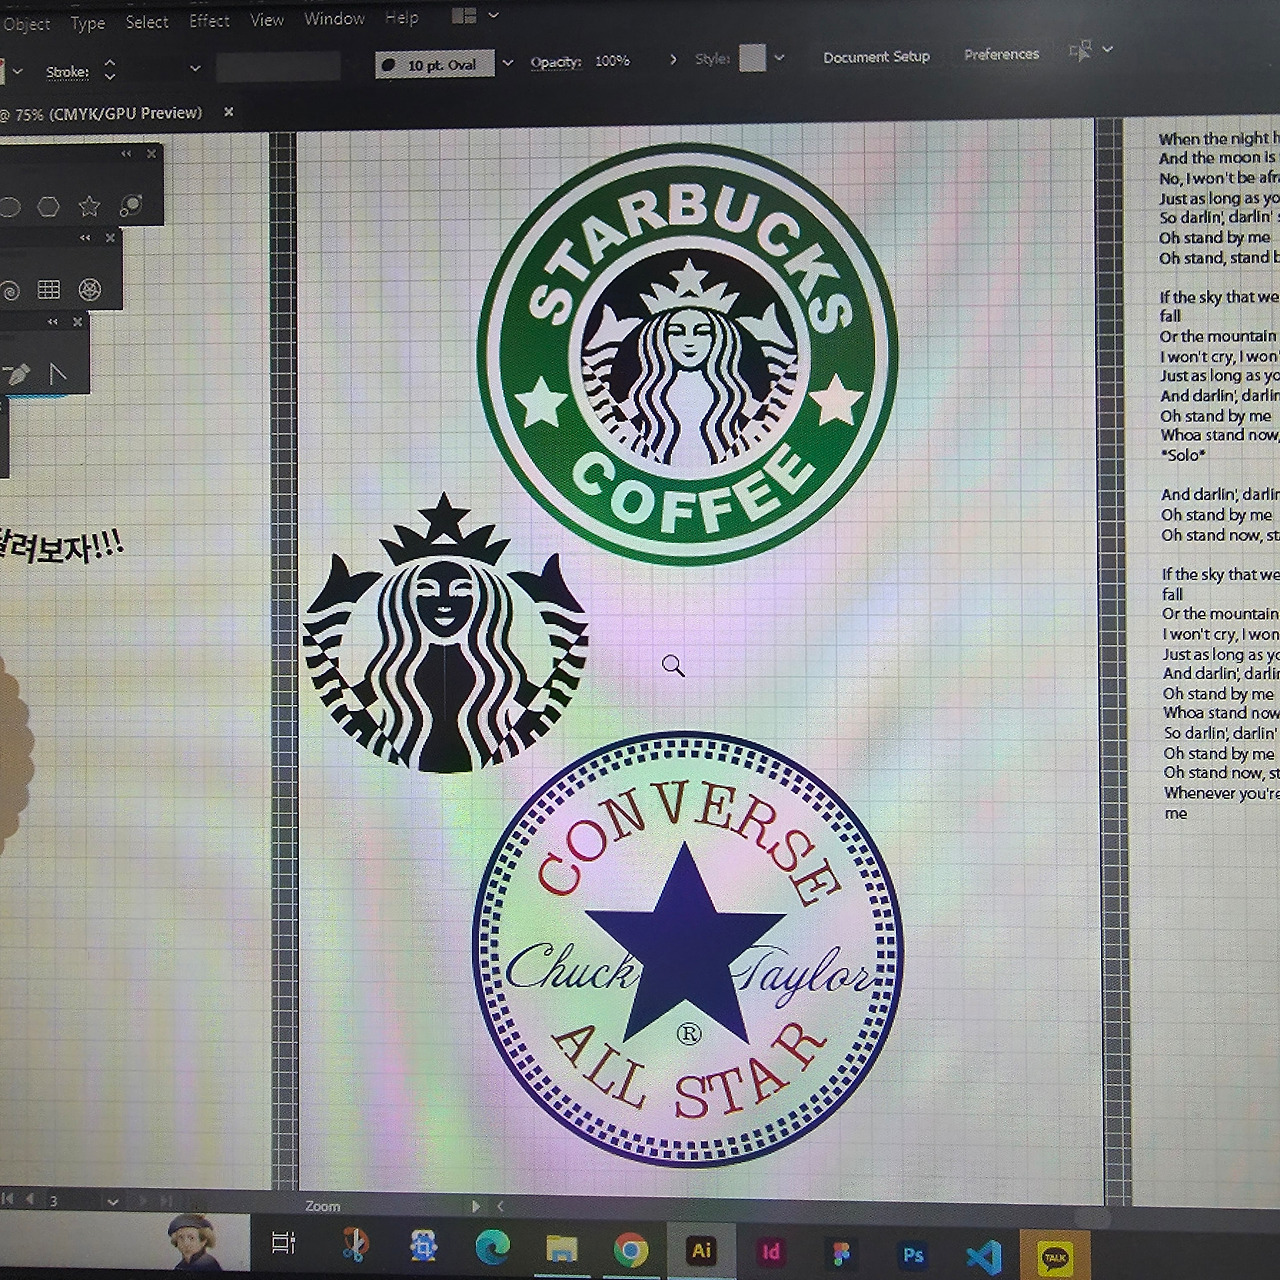Click the Illustrator taskbar icon
This screenshot has height=1280, width=1280.
click(701, 1251)
